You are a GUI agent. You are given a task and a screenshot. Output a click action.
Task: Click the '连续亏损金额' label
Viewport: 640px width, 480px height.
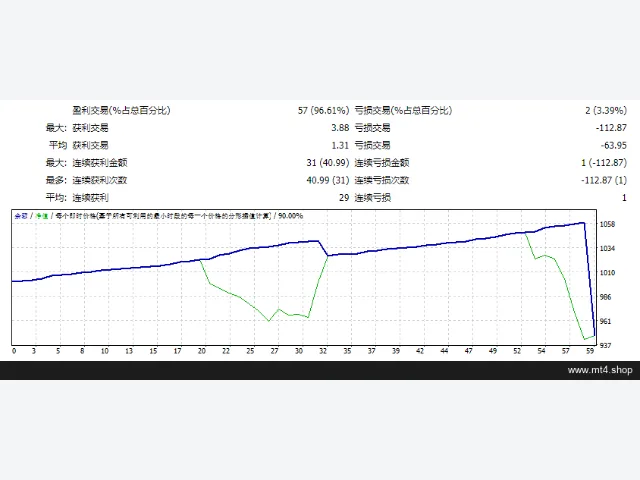click(382, 163)
